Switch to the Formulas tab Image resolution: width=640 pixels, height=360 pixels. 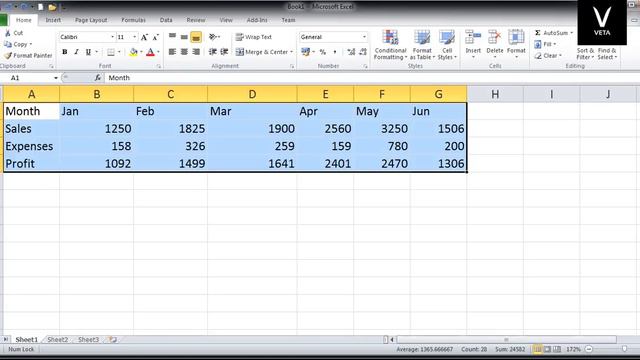[x=133, y=20]
